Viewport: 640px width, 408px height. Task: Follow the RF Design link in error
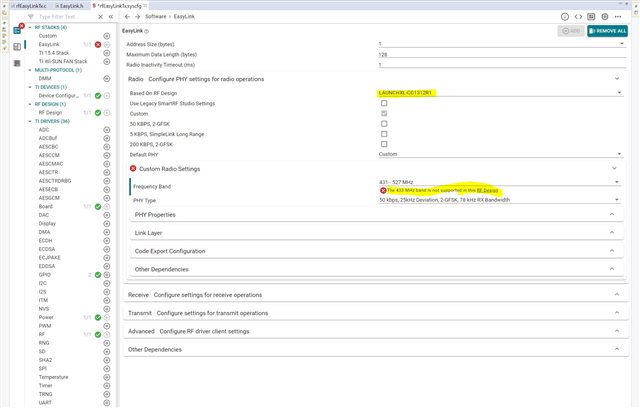pos(487,190)
